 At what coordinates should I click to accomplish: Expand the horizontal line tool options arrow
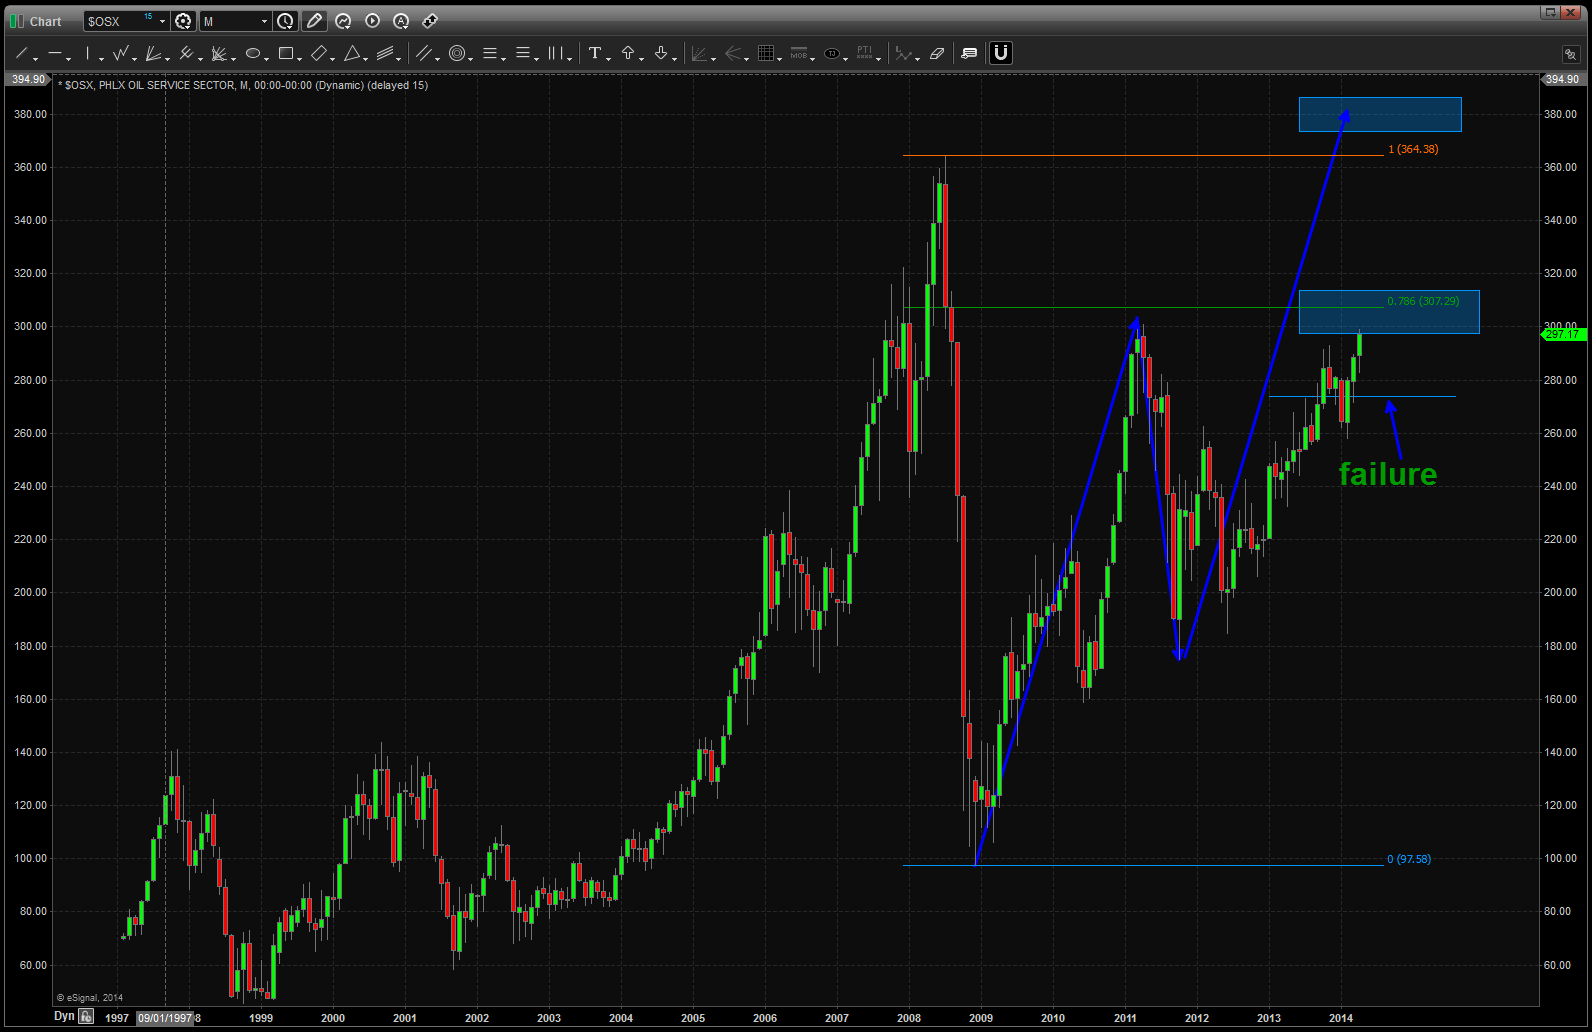coord(68,58)
